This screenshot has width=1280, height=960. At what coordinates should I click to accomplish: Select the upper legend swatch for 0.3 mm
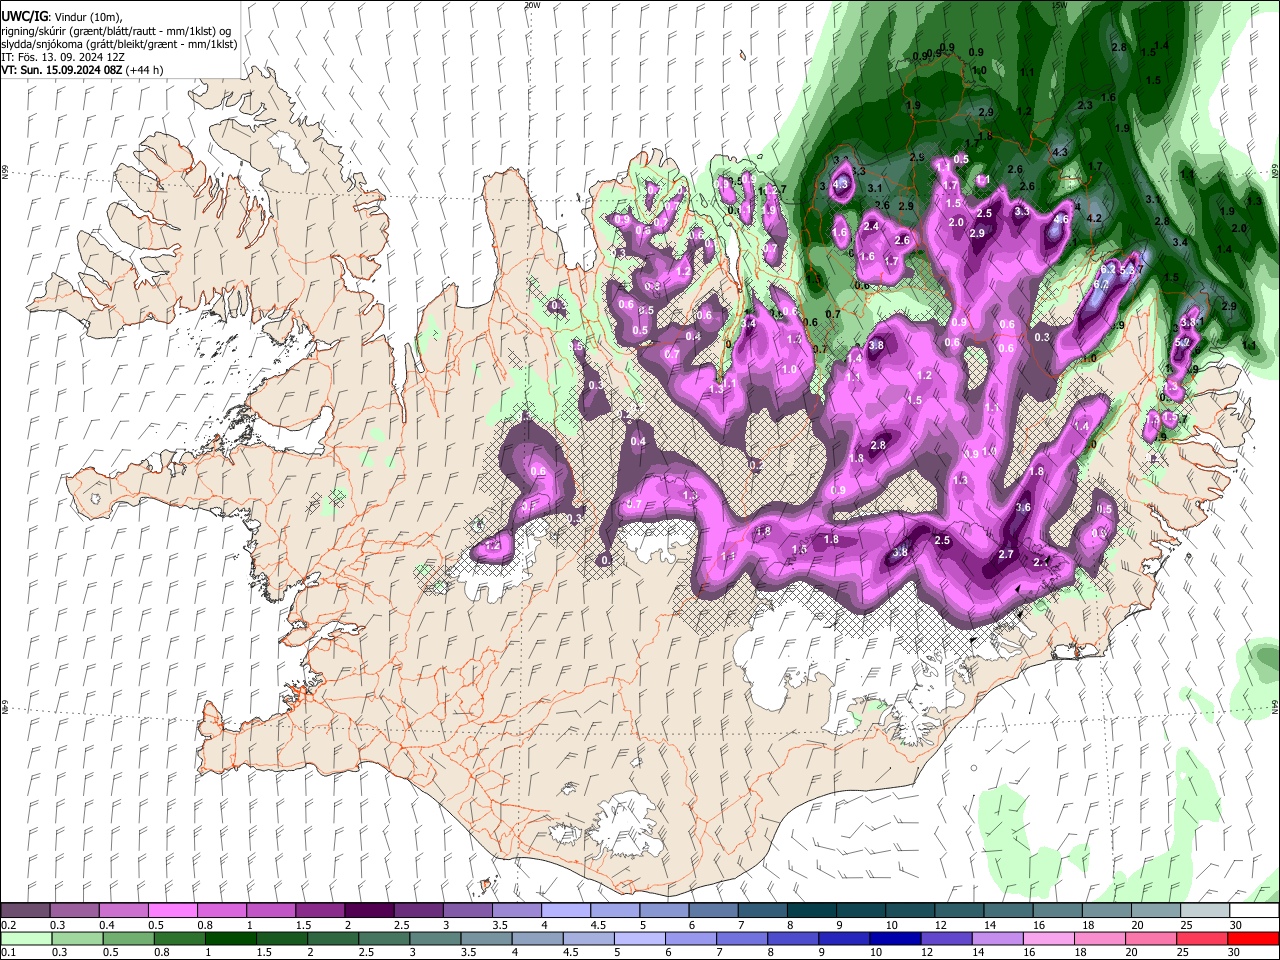click(74, 911)
